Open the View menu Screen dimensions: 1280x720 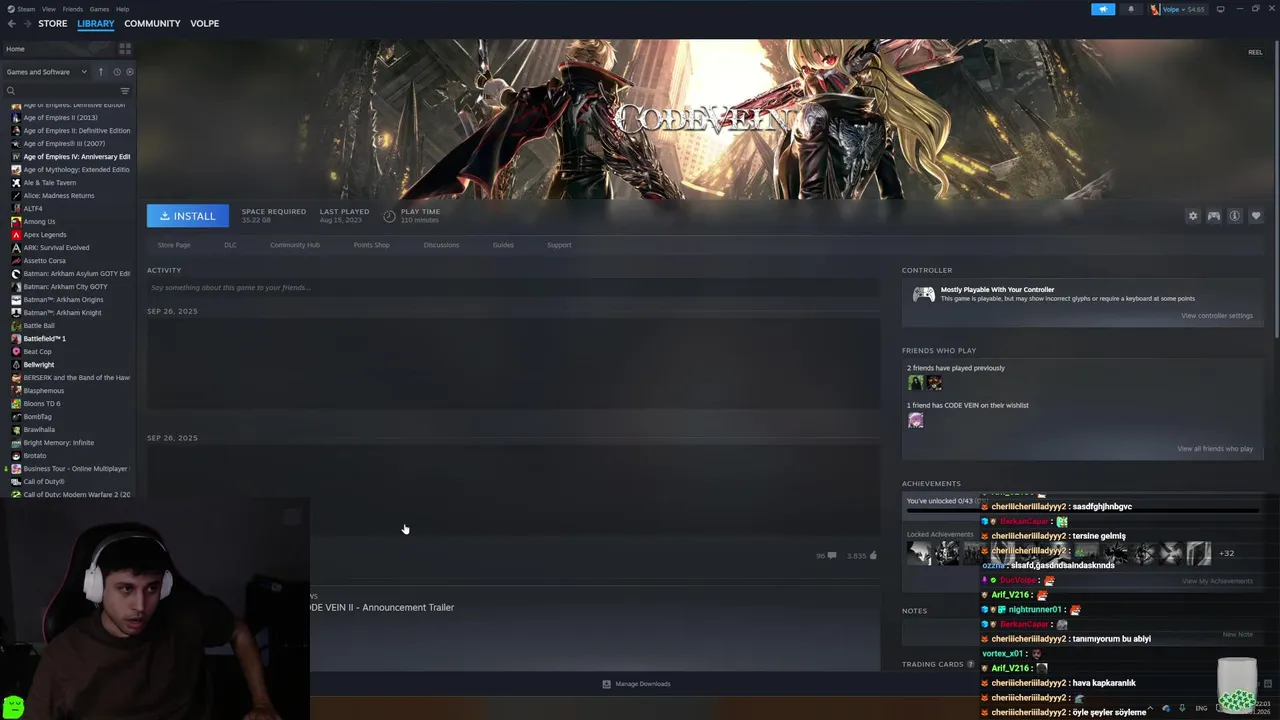tap(48, 9)
